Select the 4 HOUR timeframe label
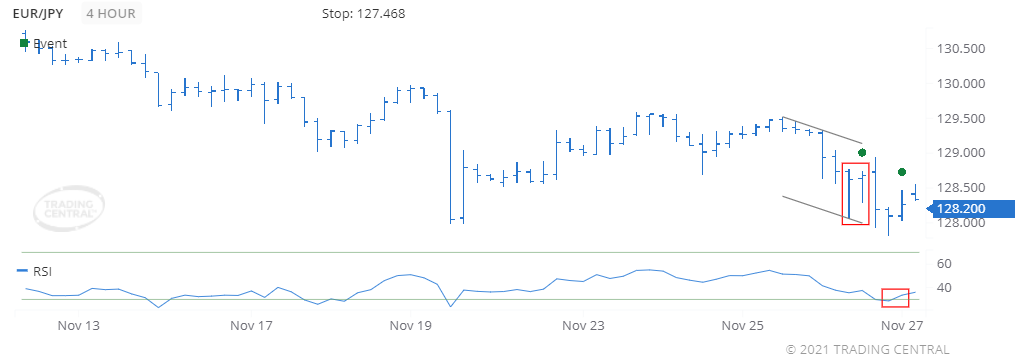 click(111, 14)
